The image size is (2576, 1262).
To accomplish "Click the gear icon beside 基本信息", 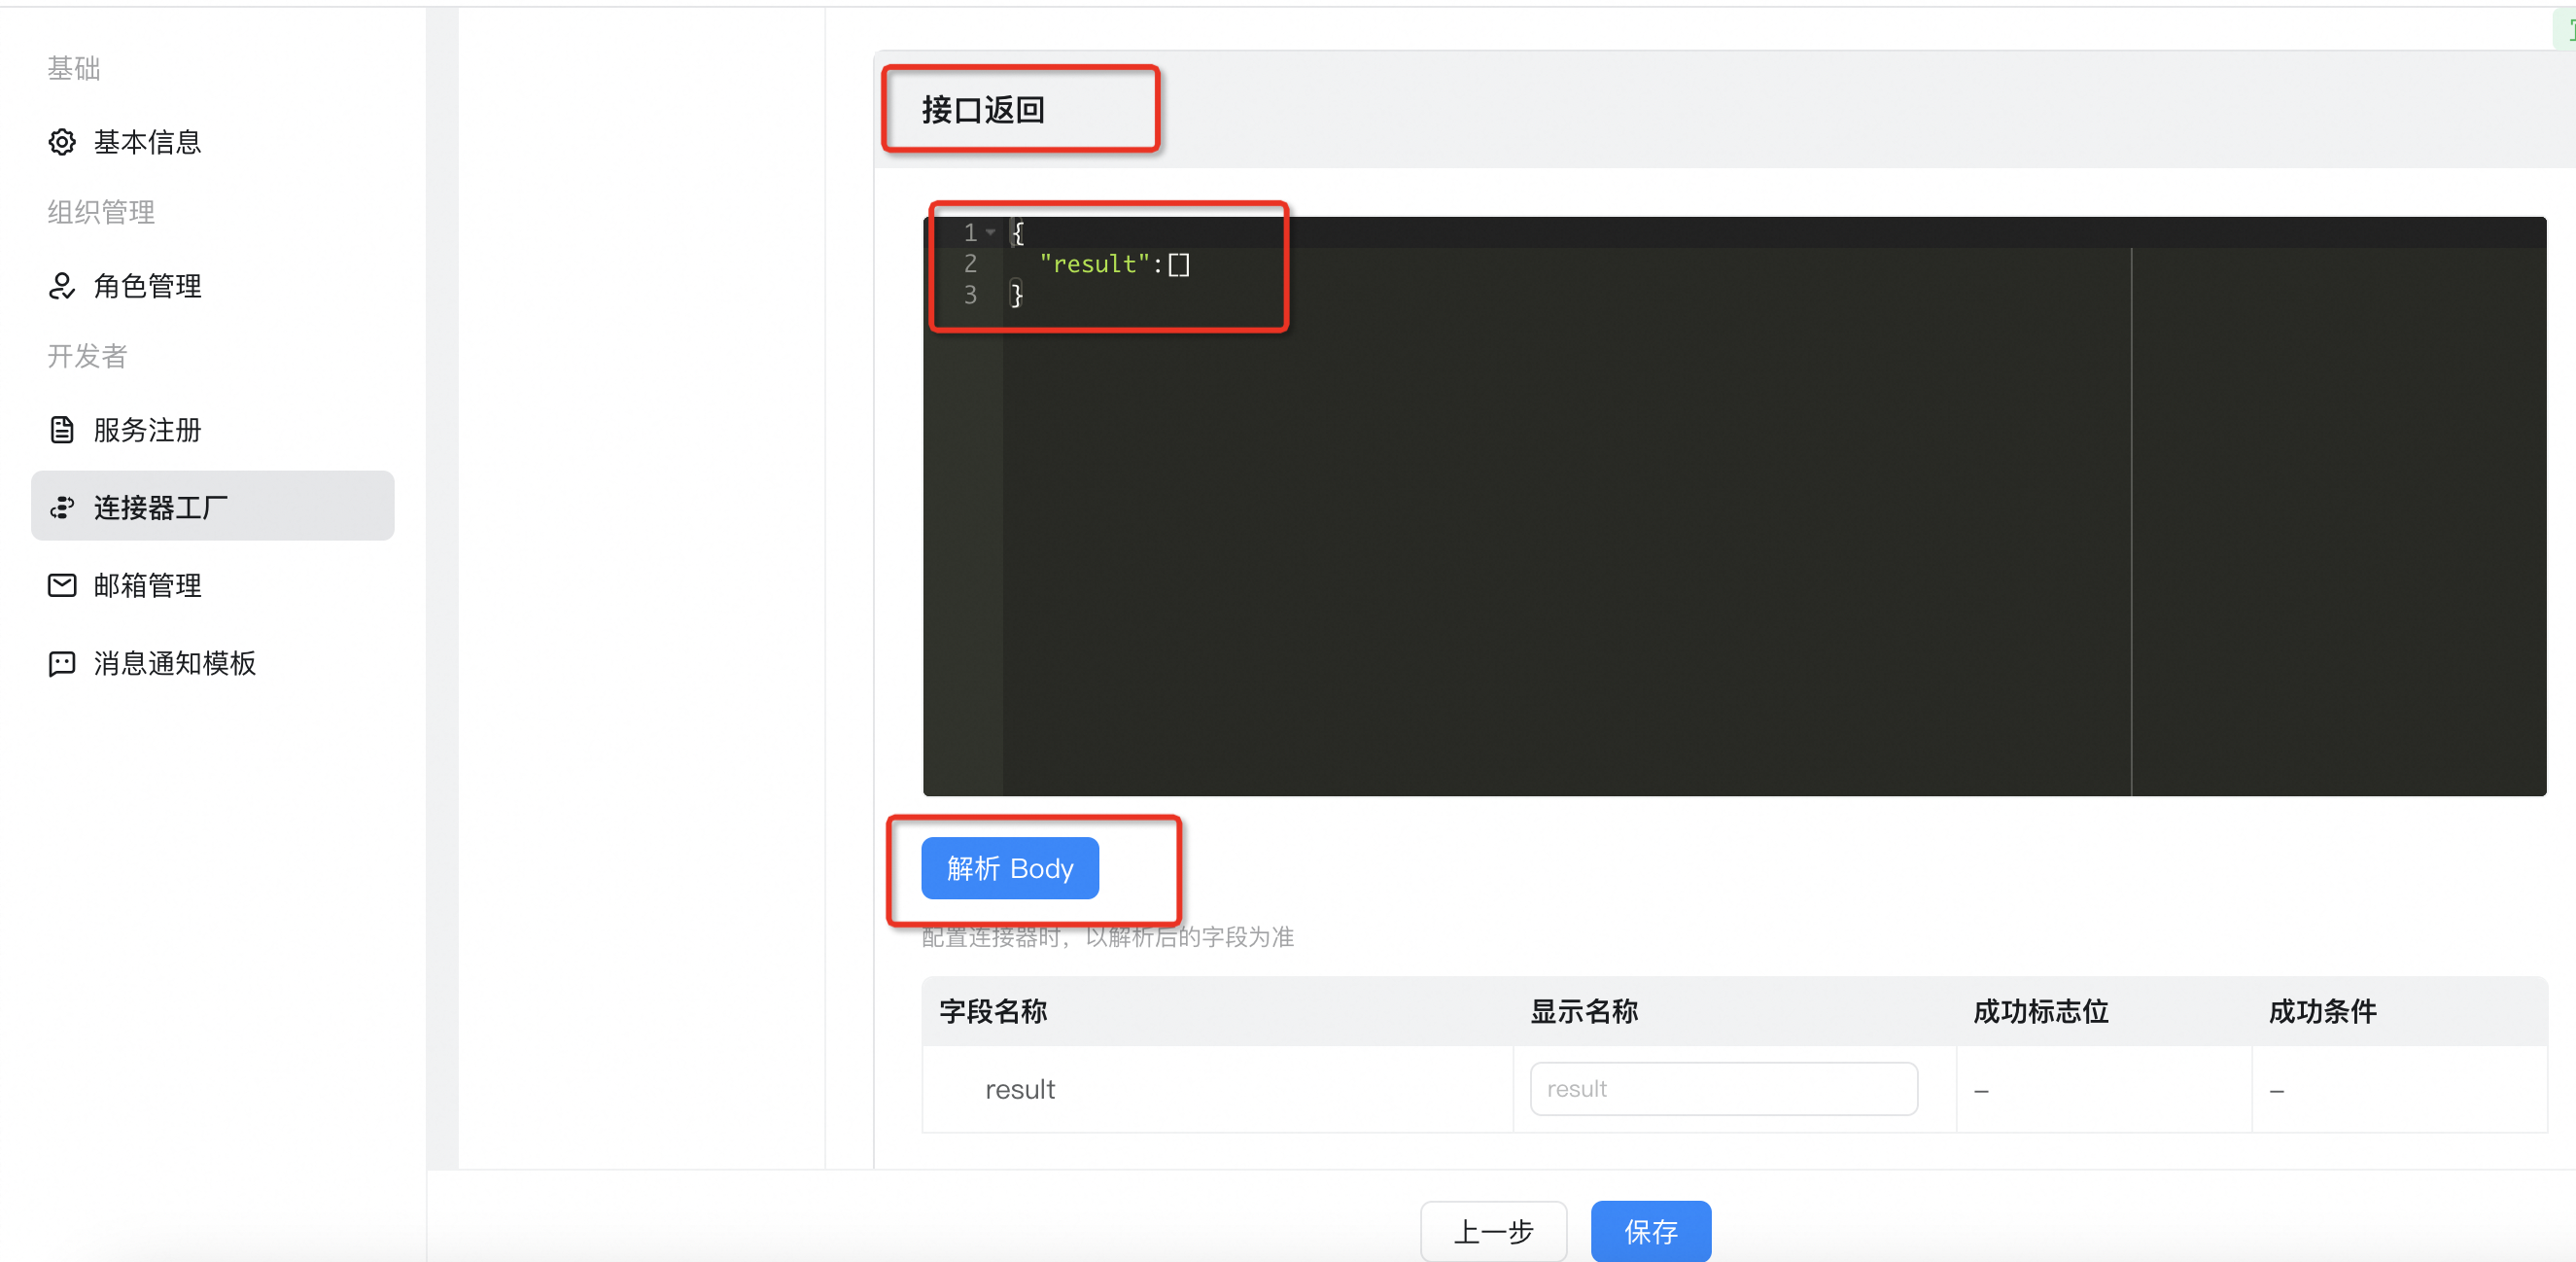I will [x=62, y=142].
